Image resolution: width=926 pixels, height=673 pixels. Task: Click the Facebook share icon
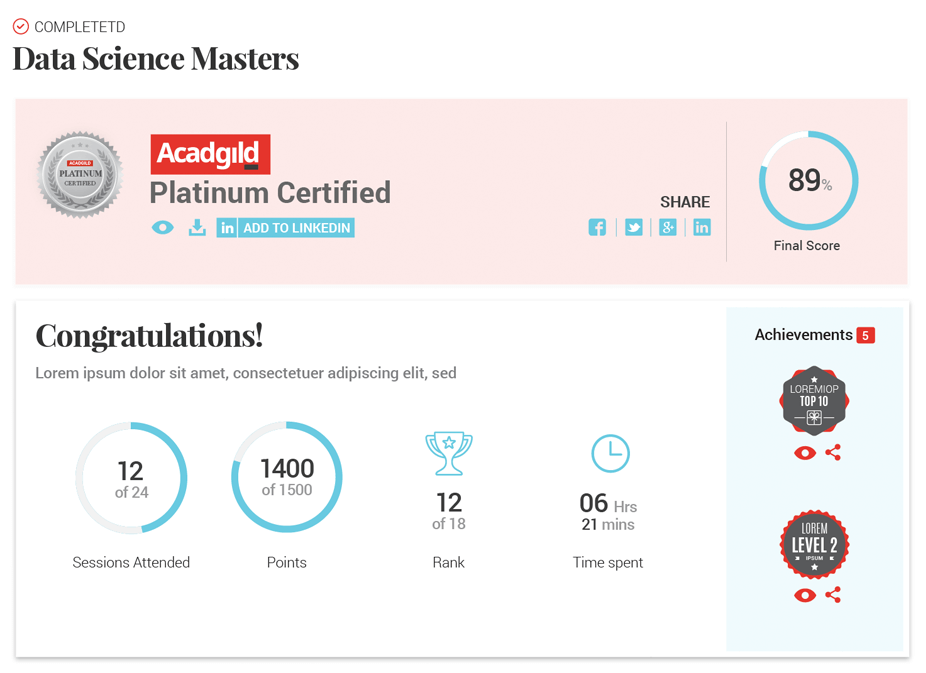[x=597, y=227]
